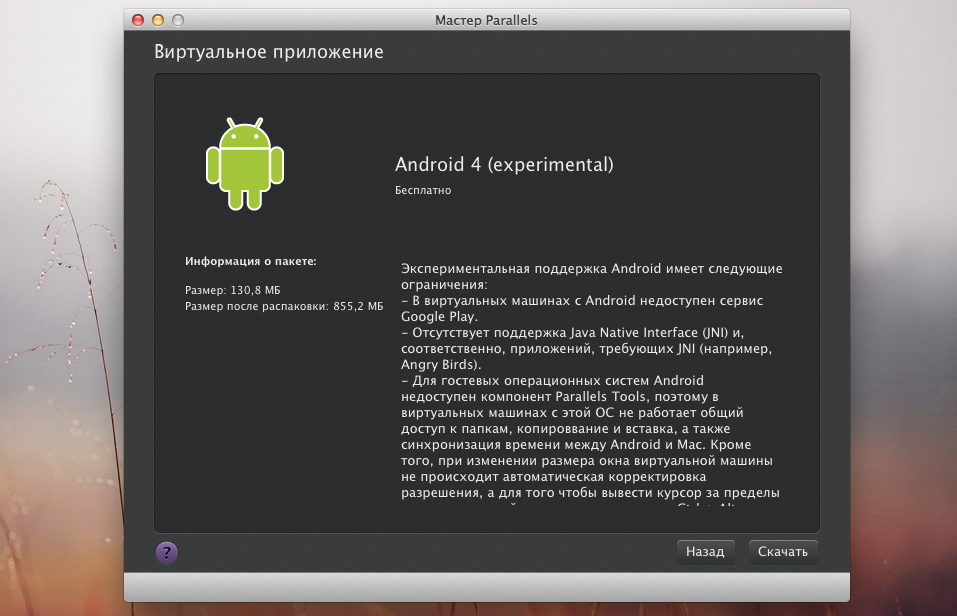Click the Виртуальное приложение heading
This screenshot has height=616, width=957.
click(269, 52)
